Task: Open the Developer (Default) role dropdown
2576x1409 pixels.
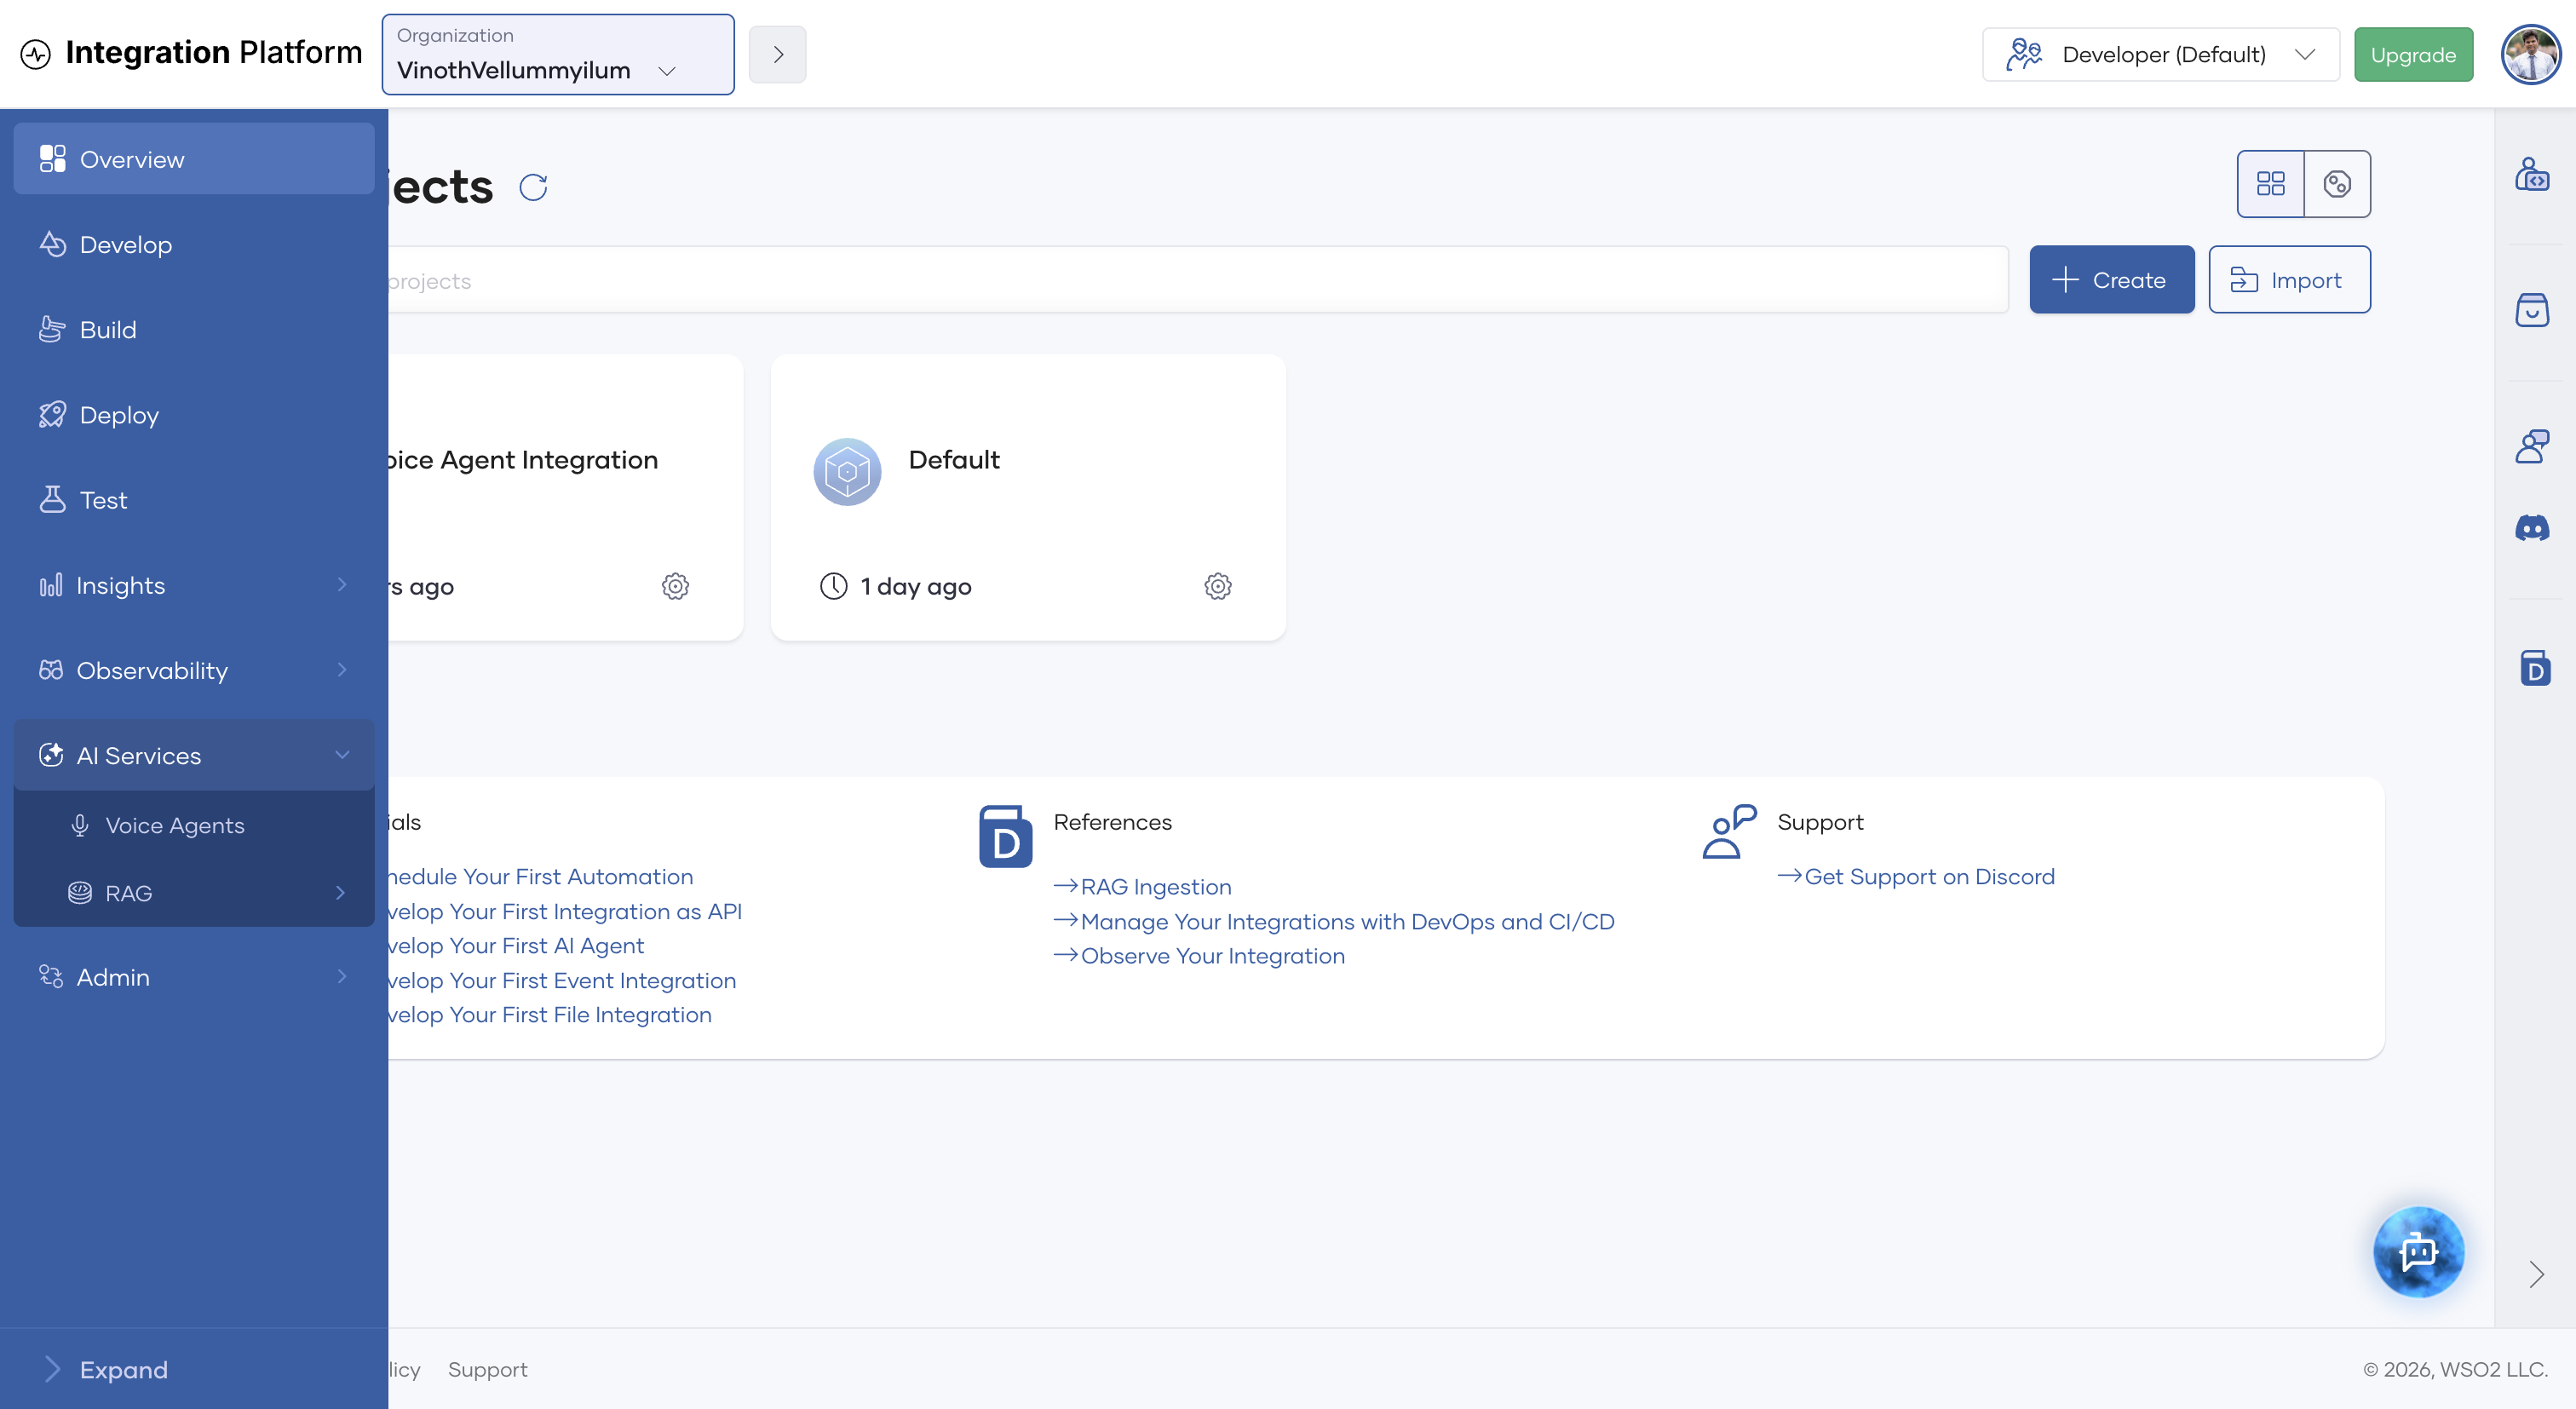Action: coord(2161,54)
